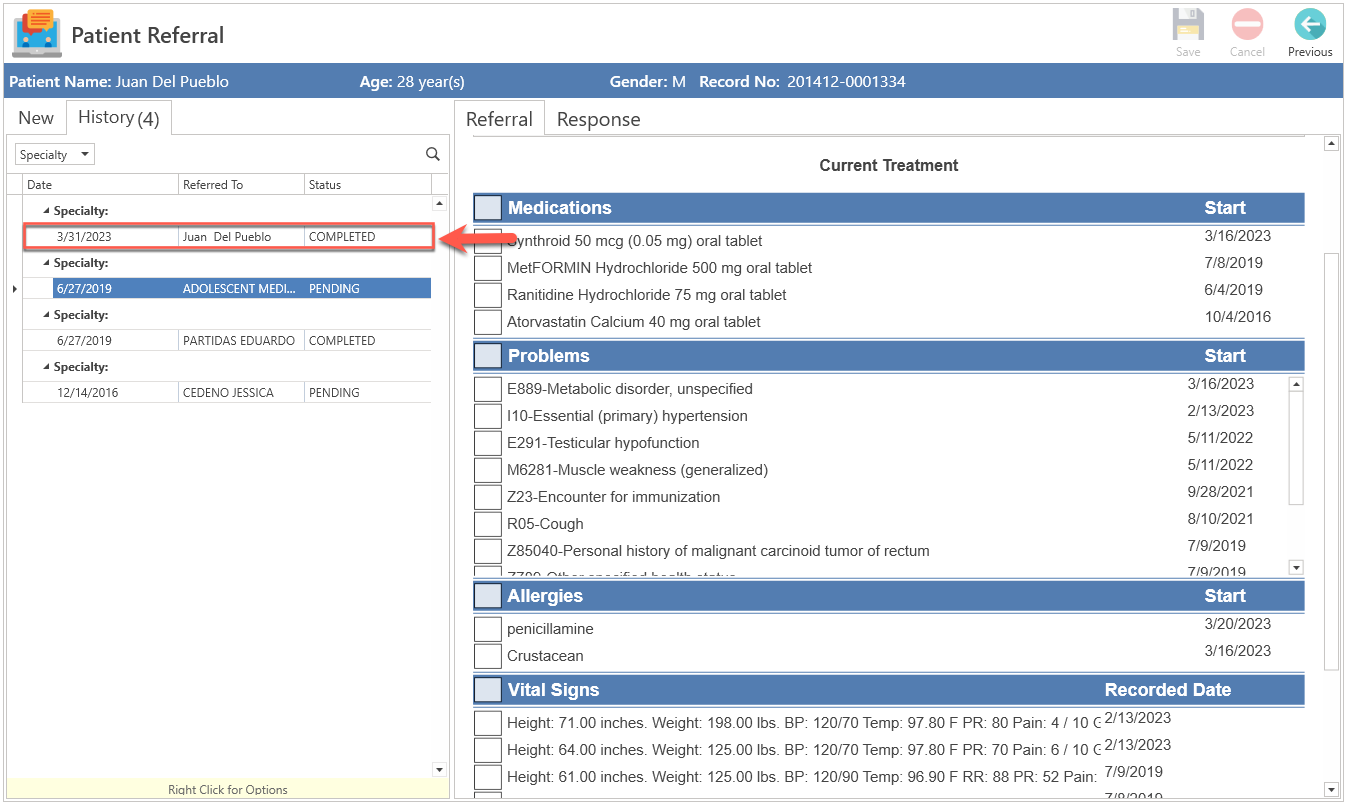Check the Allergies header checkbox
The width and height of the screenshot is (1349, 807).
point(488,596)
